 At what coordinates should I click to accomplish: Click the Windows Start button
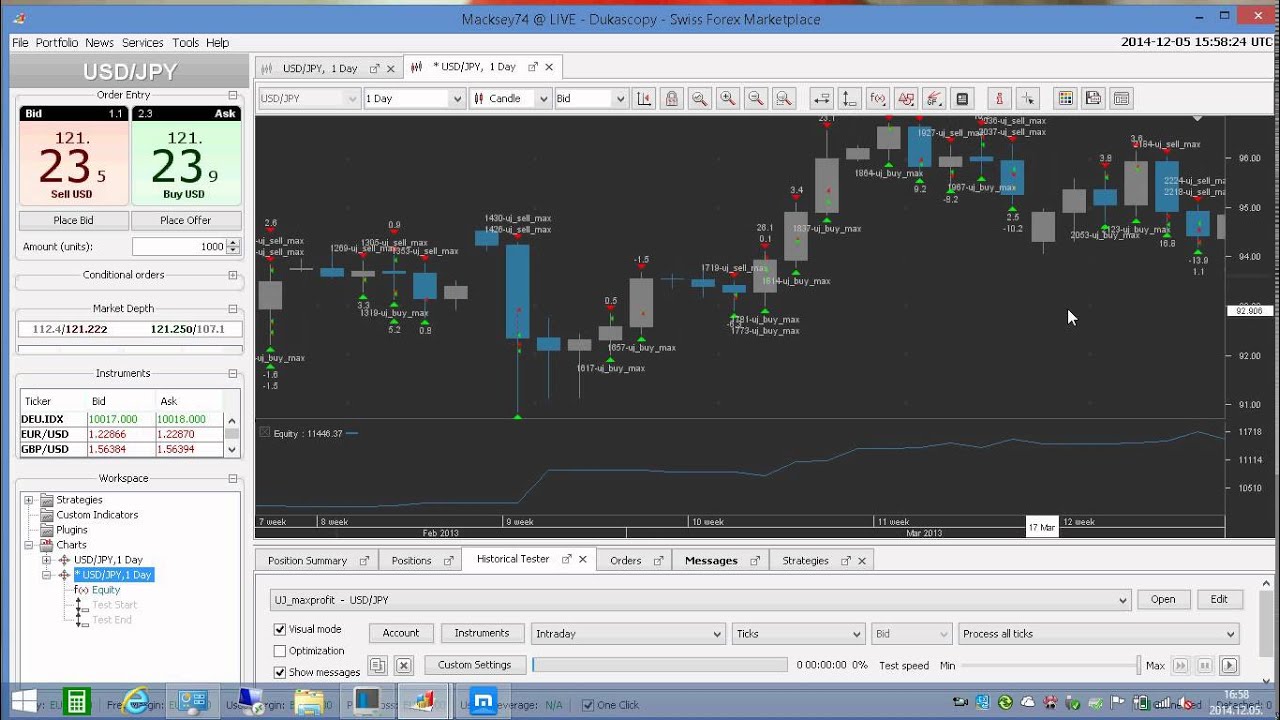[x=22, y=701]
